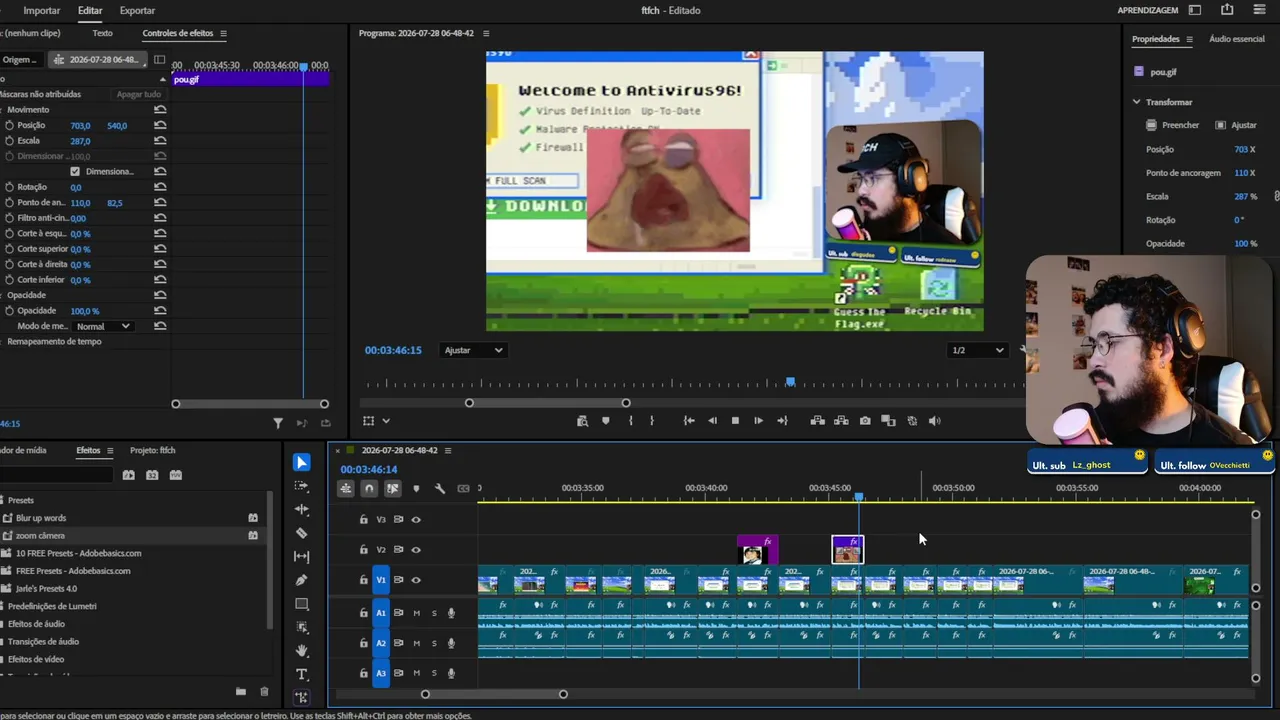Image resolution: width=1280 pixels, height=720 pixels.
Task: Select the Type tool
Action: point(302,675)
